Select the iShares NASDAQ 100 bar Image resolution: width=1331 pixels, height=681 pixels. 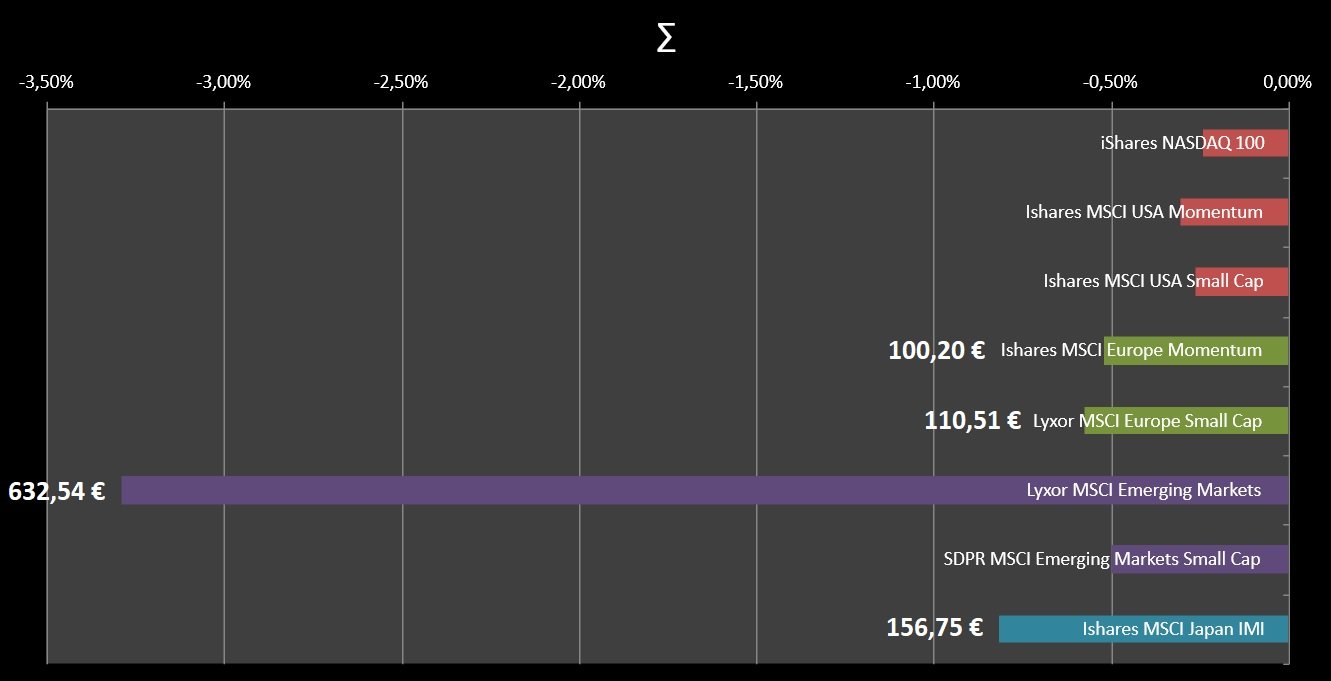(x=1246, y=143)
